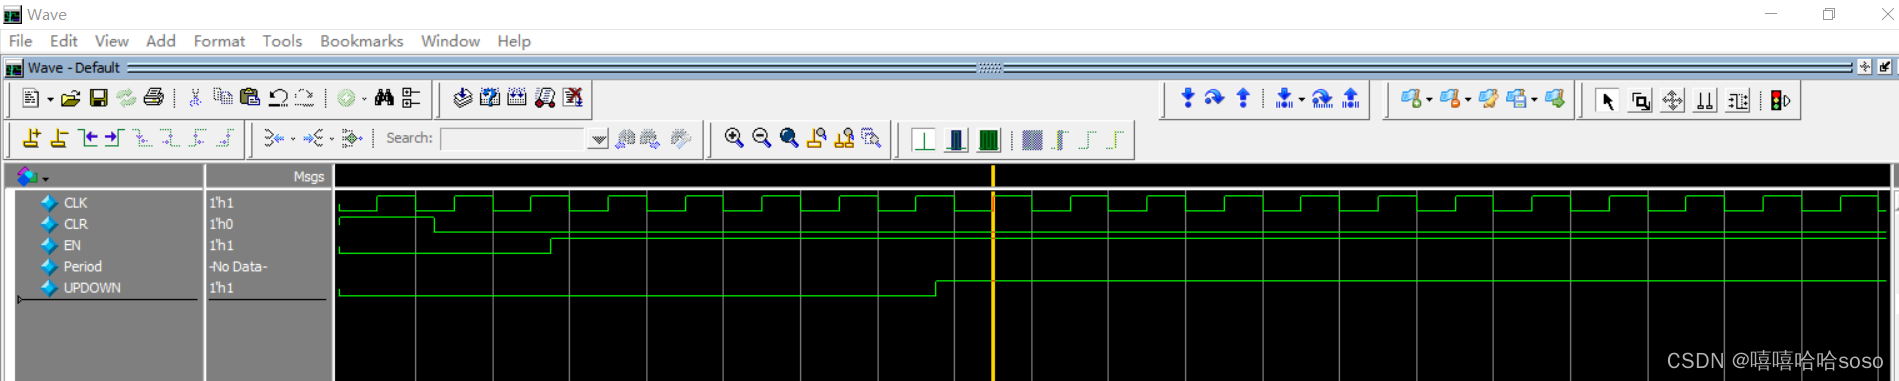Viewport: 1899px width, 381px height.
Task: Undo the last action
Action: 278,98
